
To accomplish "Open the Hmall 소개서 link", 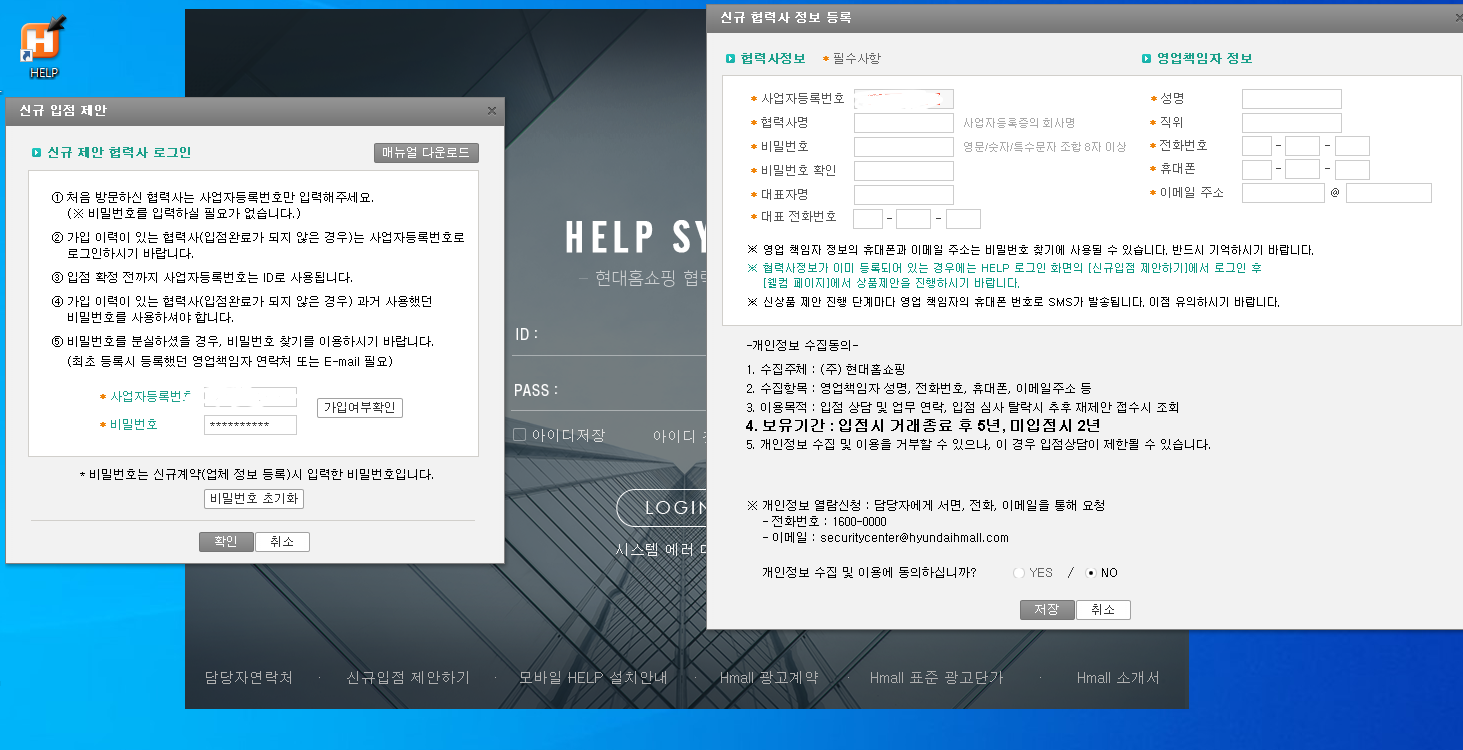I will (x=1118, y=678).
